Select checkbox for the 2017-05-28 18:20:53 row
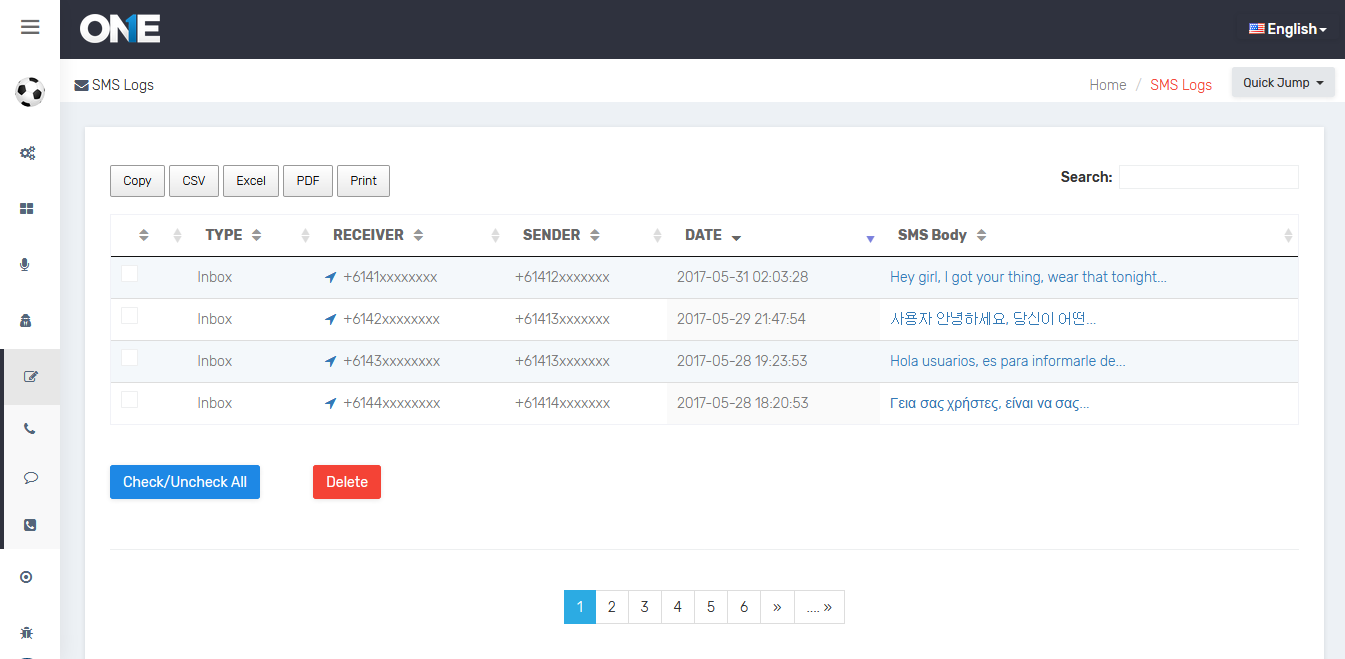Viewport: 1345px width, 659px height. 129,400
